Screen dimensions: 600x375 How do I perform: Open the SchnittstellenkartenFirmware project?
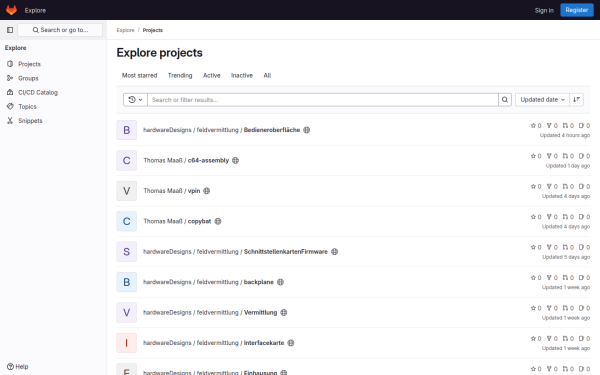coord(286,251)
